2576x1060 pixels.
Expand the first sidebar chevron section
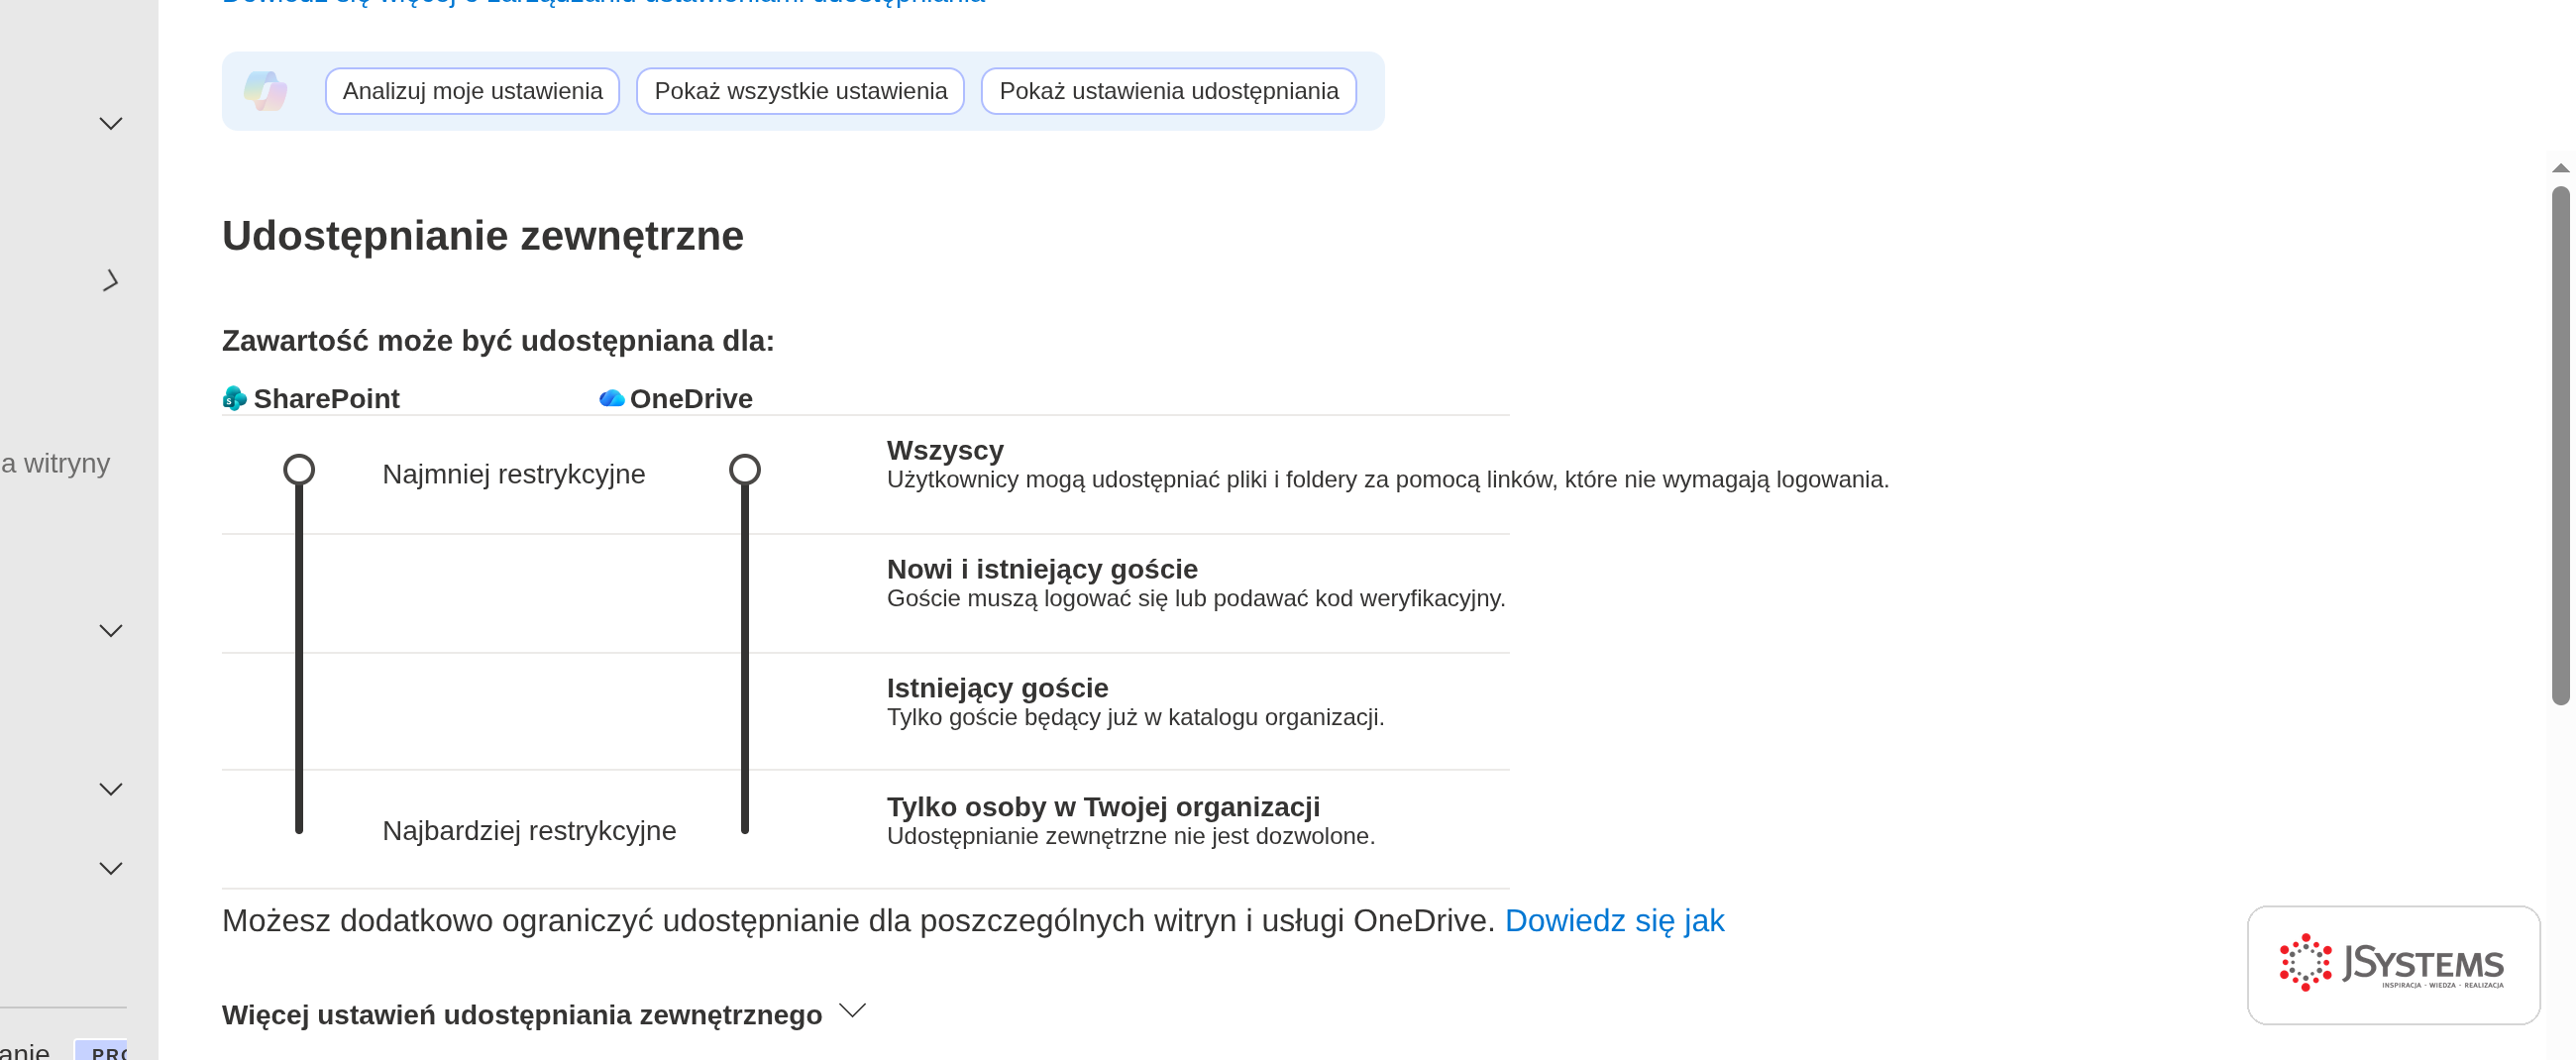(111, 124)
